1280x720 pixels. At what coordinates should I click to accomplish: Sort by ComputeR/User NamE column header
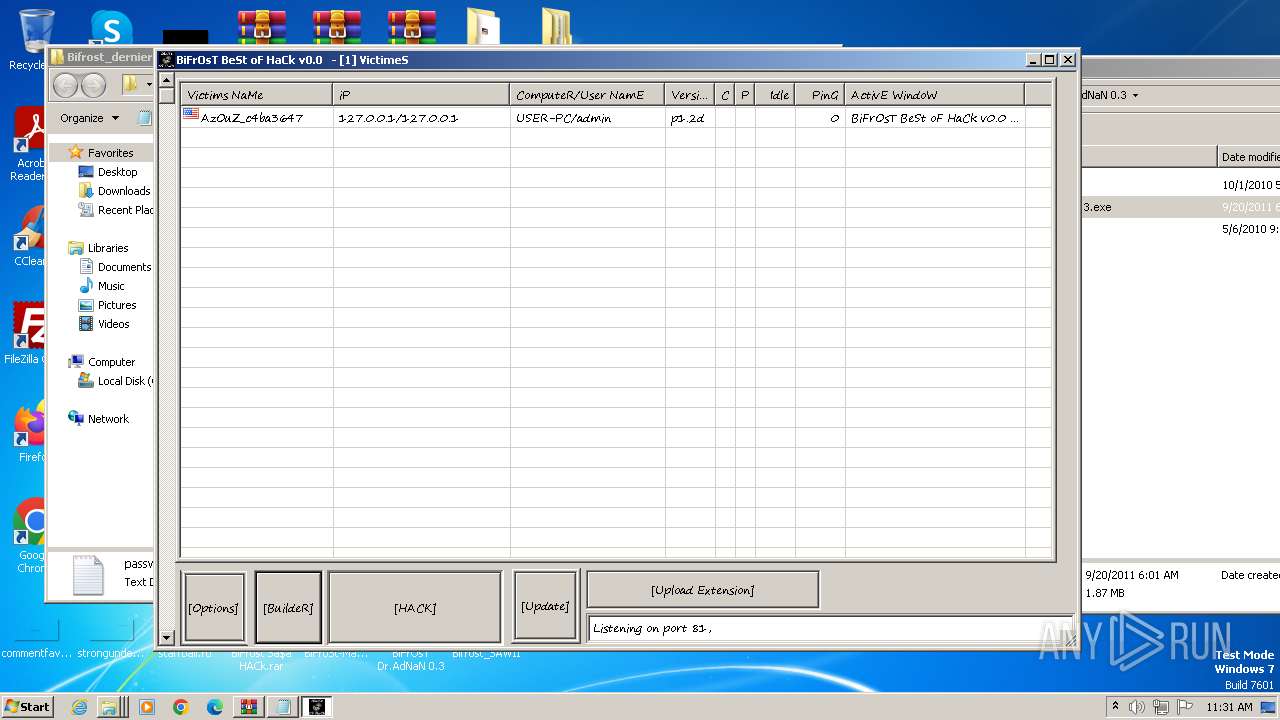(587, 95)
